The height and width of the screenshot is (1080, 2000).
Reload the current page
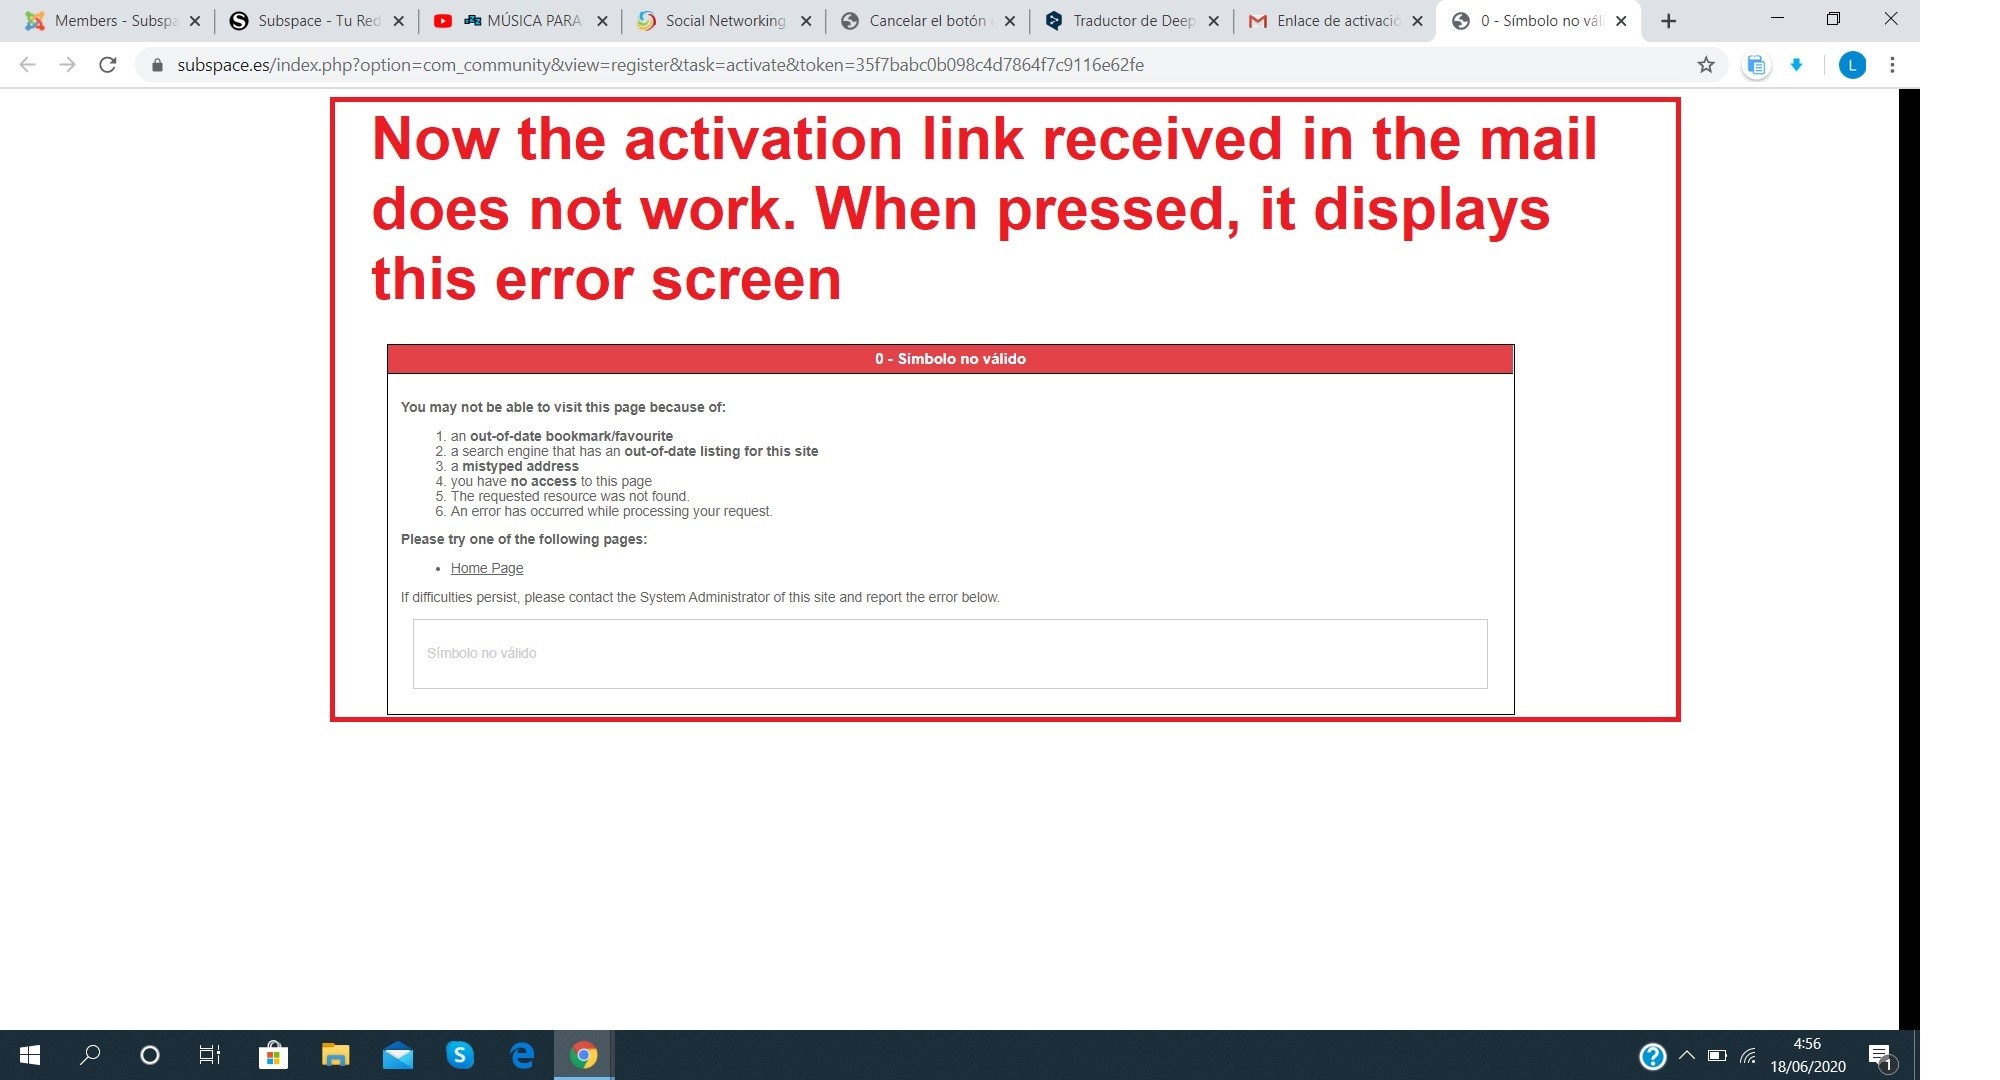point(108,65)
